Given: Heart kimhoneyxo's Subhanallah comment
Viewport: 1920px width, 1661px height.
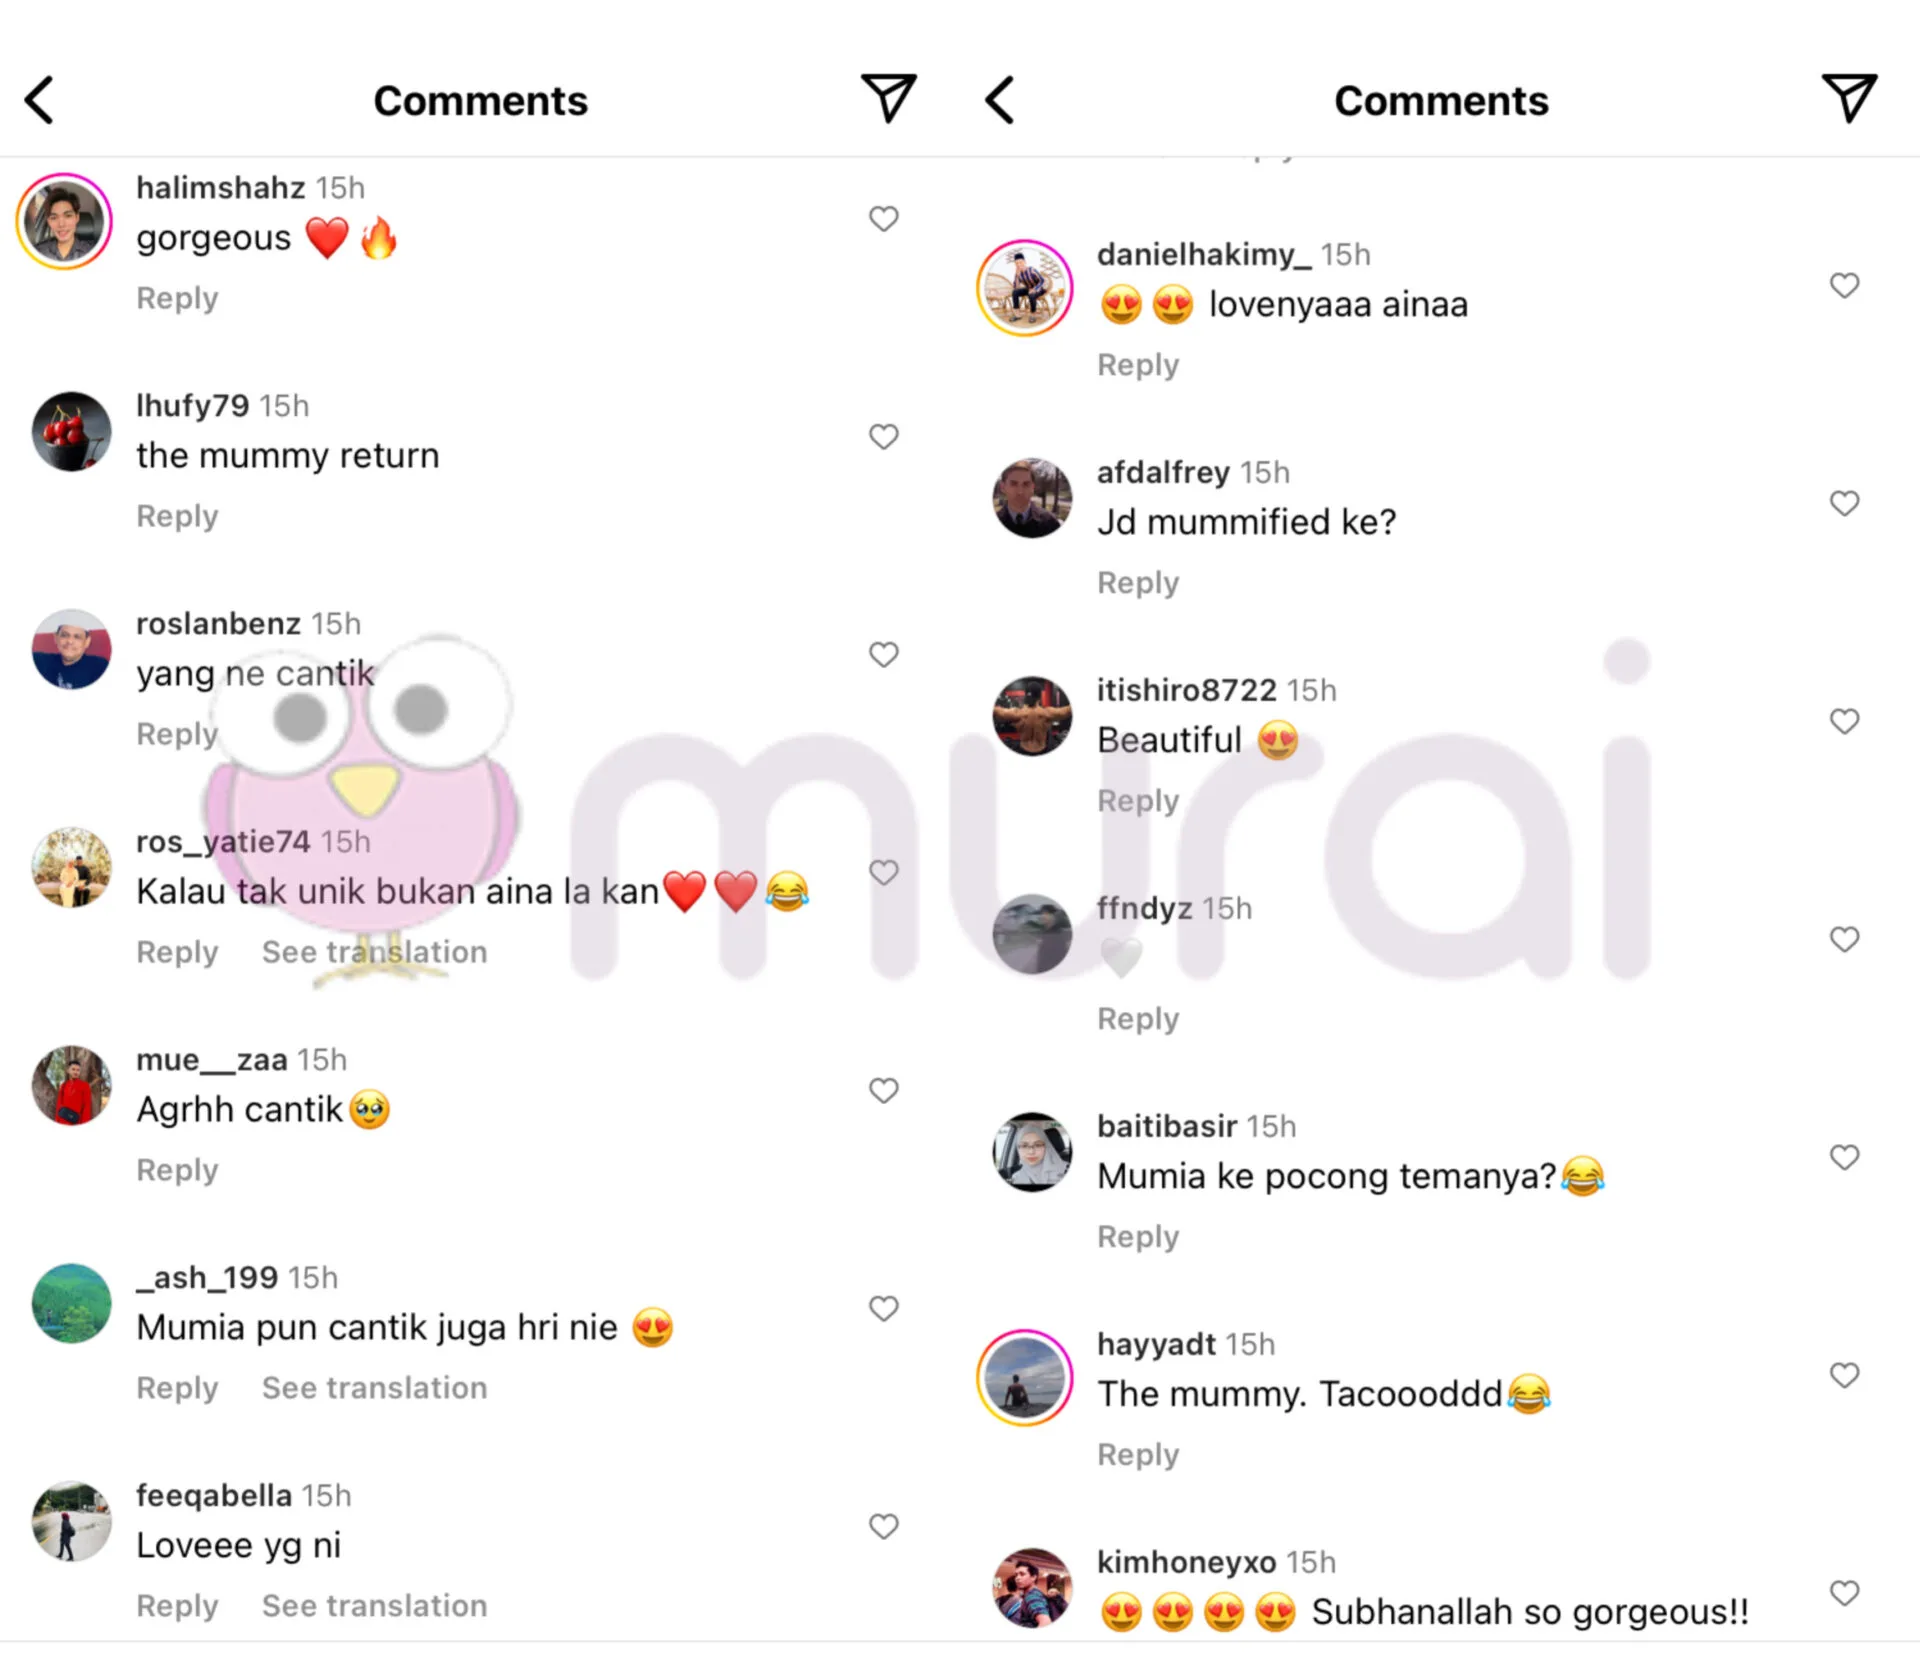Looking at the screenshot, I should click(1844, 1593).
